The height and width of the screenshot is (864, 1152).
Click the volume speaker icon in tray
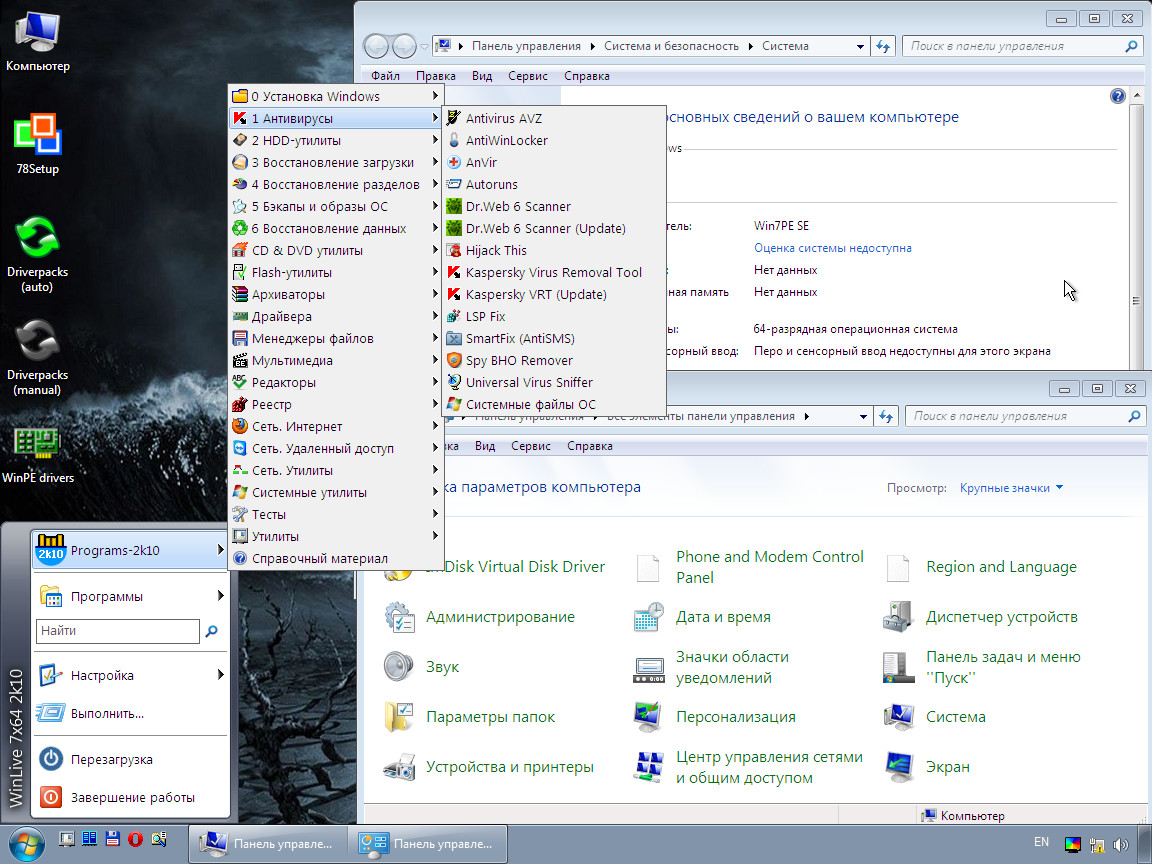point(1121,843)
